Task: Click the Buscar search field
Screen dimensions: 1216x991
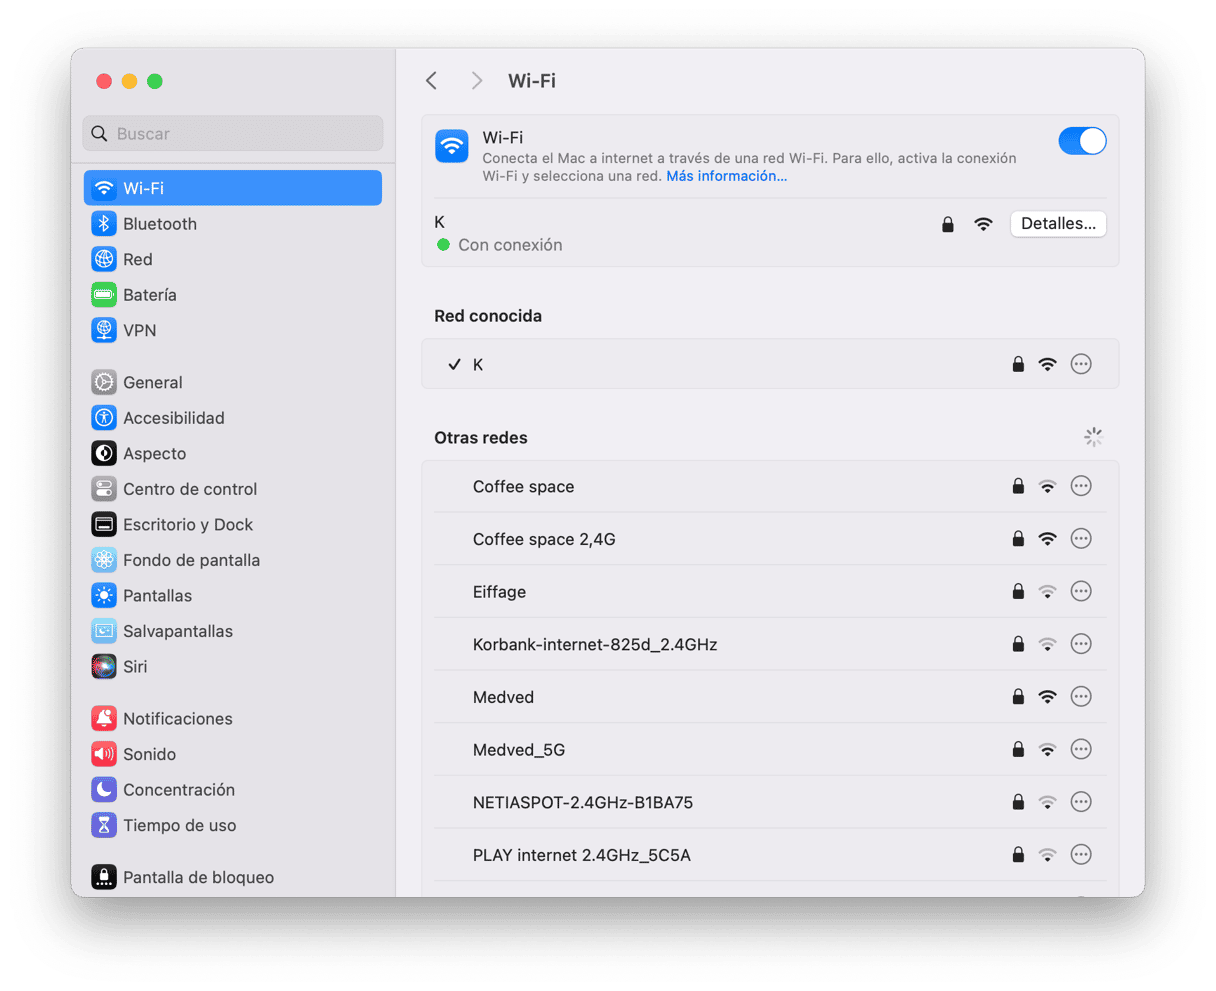Action: click(233, 133)
